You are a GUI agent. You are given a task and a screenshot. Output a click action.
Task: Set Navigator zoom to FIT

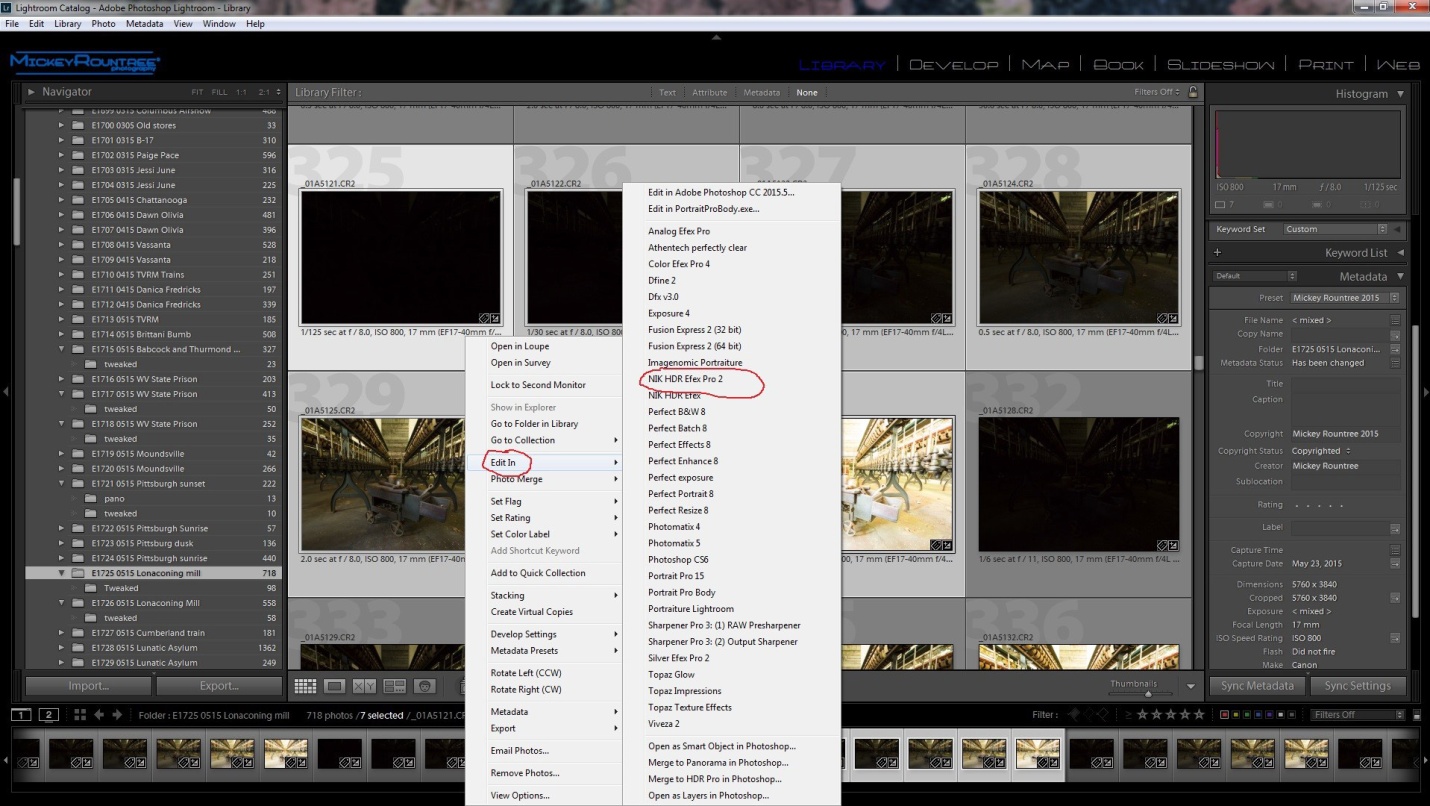[198, 92]
